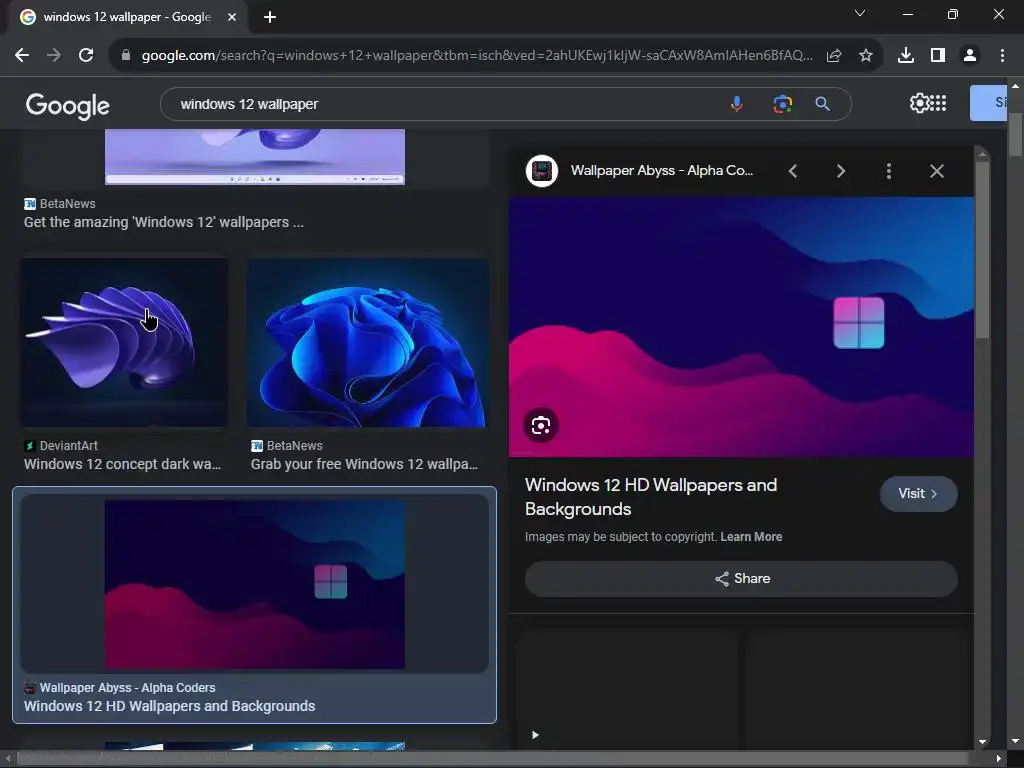
Task: Open a new browser tab
Action: tap(270, 17)
